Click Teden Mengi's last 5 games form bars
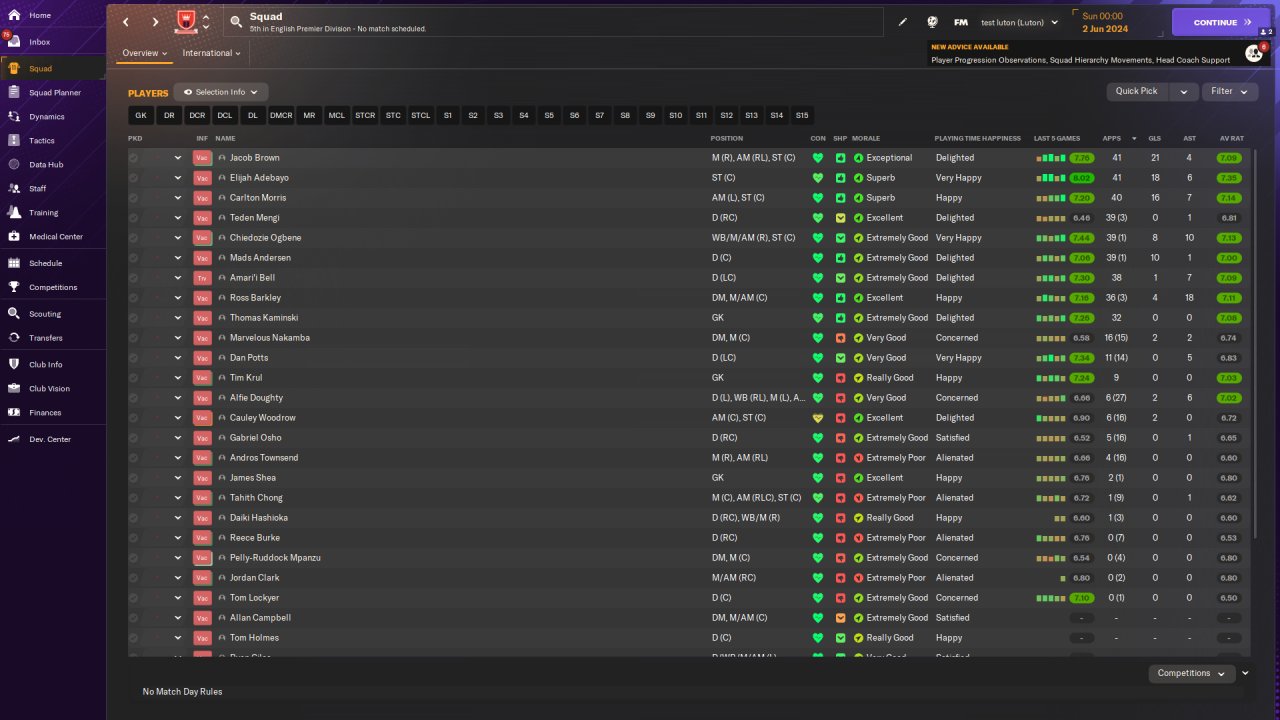 [x=1051, y=218]
